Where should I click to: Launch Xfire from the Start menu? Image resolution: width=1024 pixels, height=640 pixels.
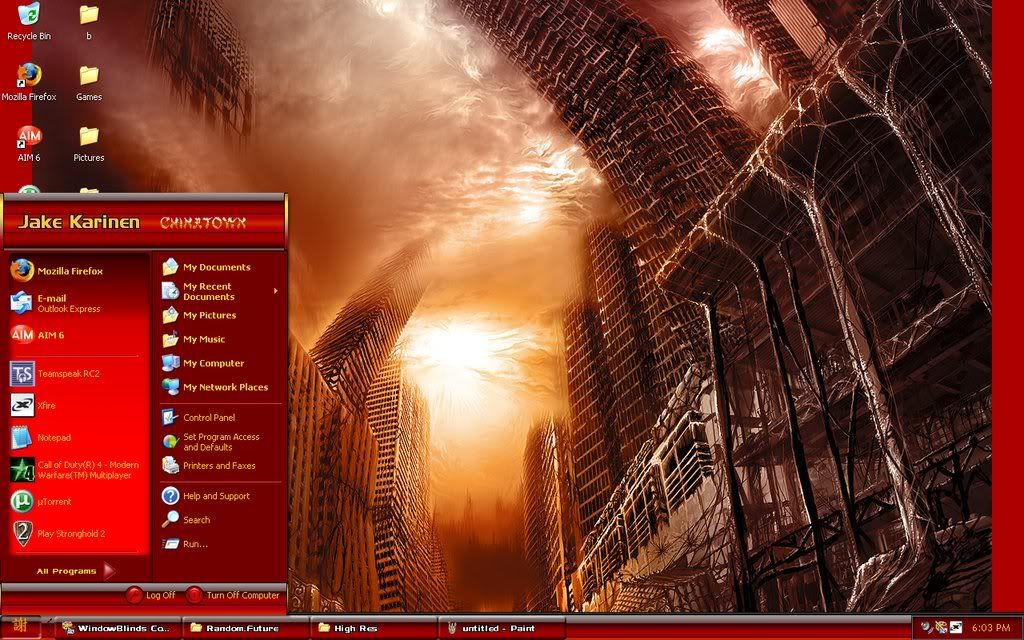tap(79, 406)
